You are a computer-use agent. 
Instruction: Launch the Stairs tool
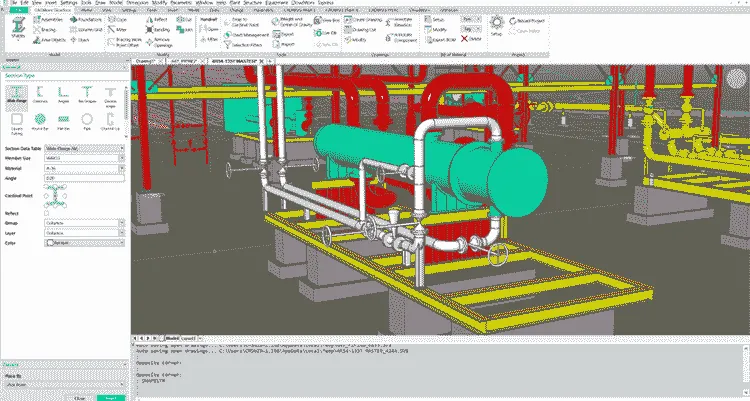[80, 40]
